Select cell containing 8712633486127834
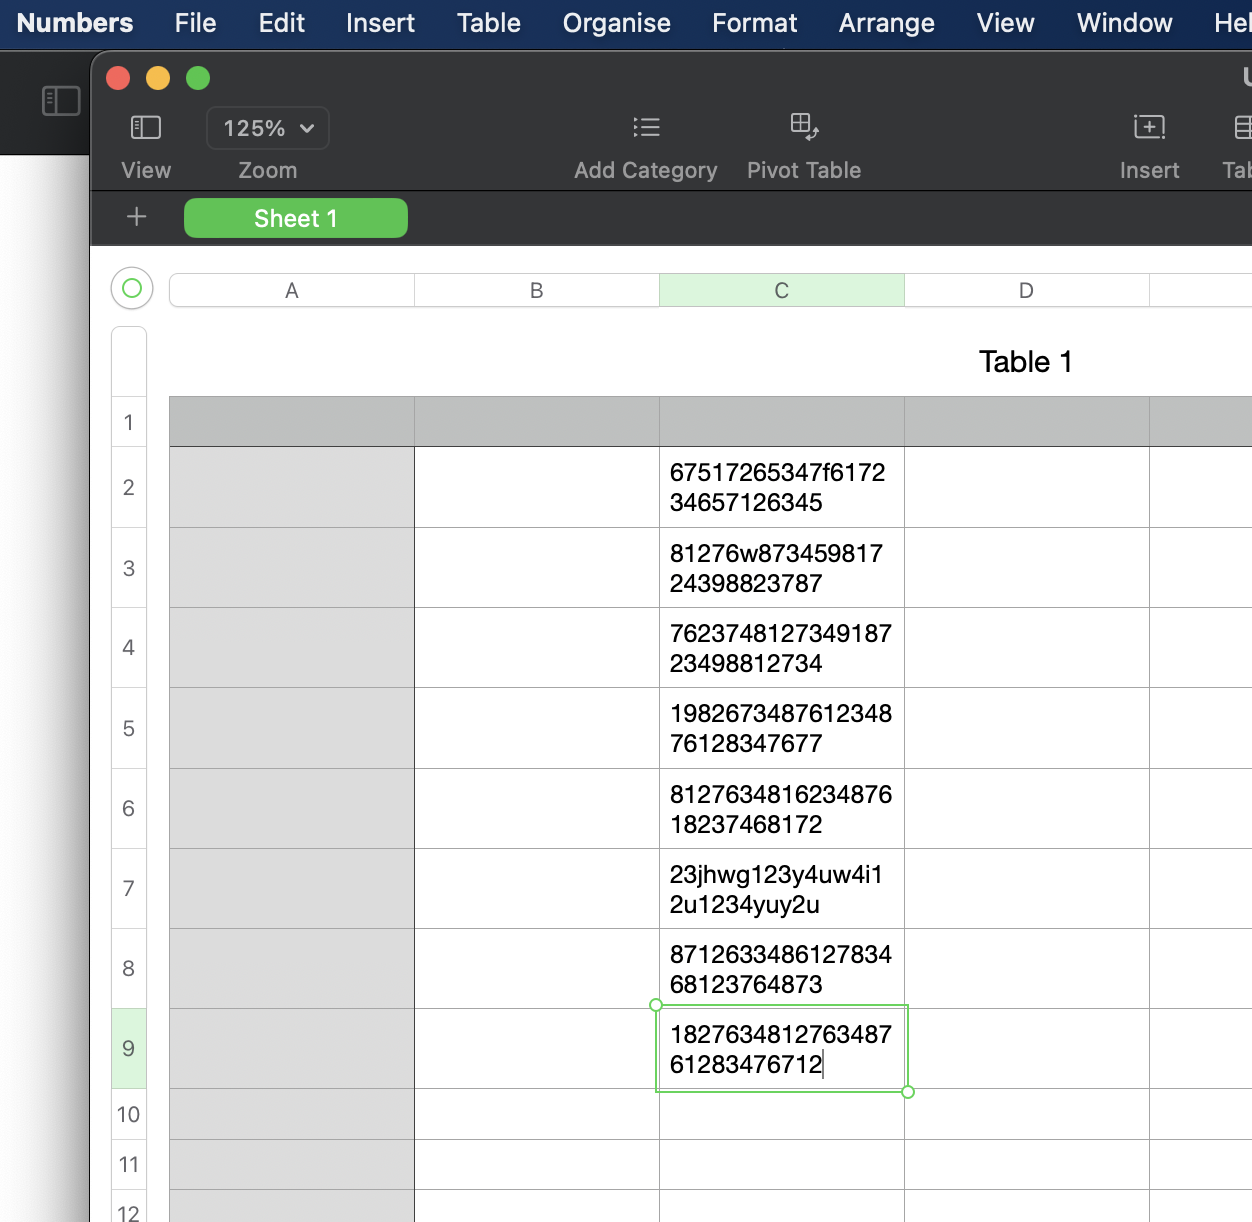Image resolution: width=1252 pixels, height=1222 pixels. tap(782, 969)
